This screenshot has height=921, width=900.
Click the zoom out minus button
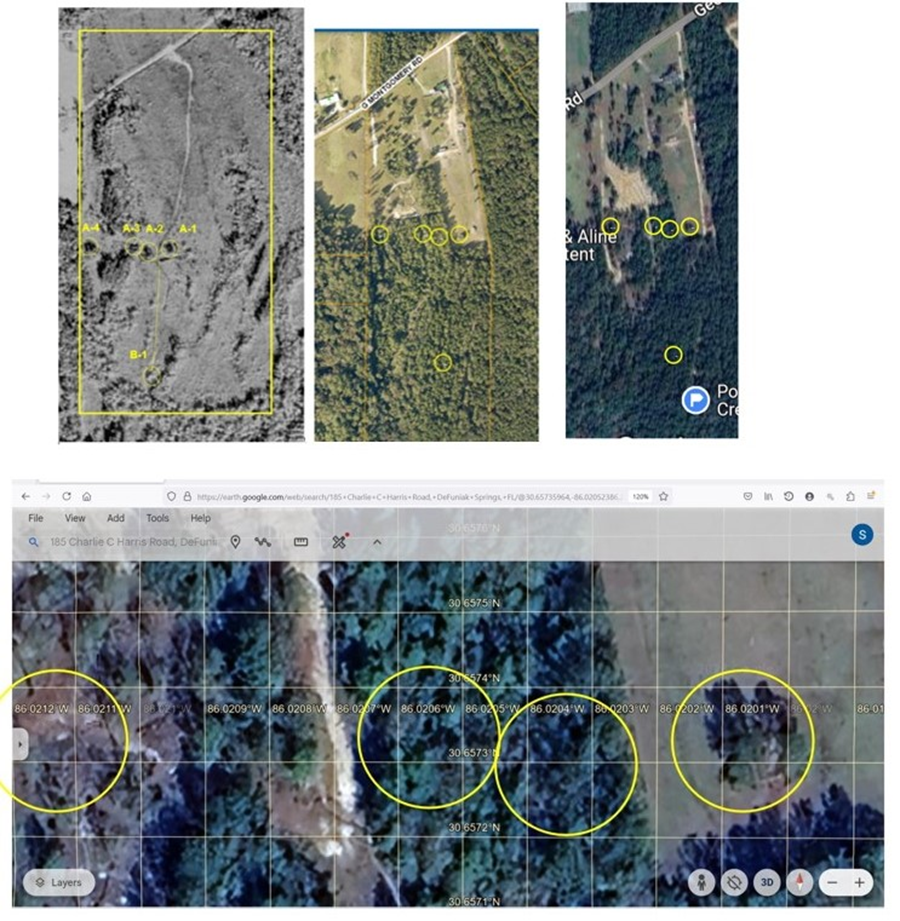(x=832, y=883)
